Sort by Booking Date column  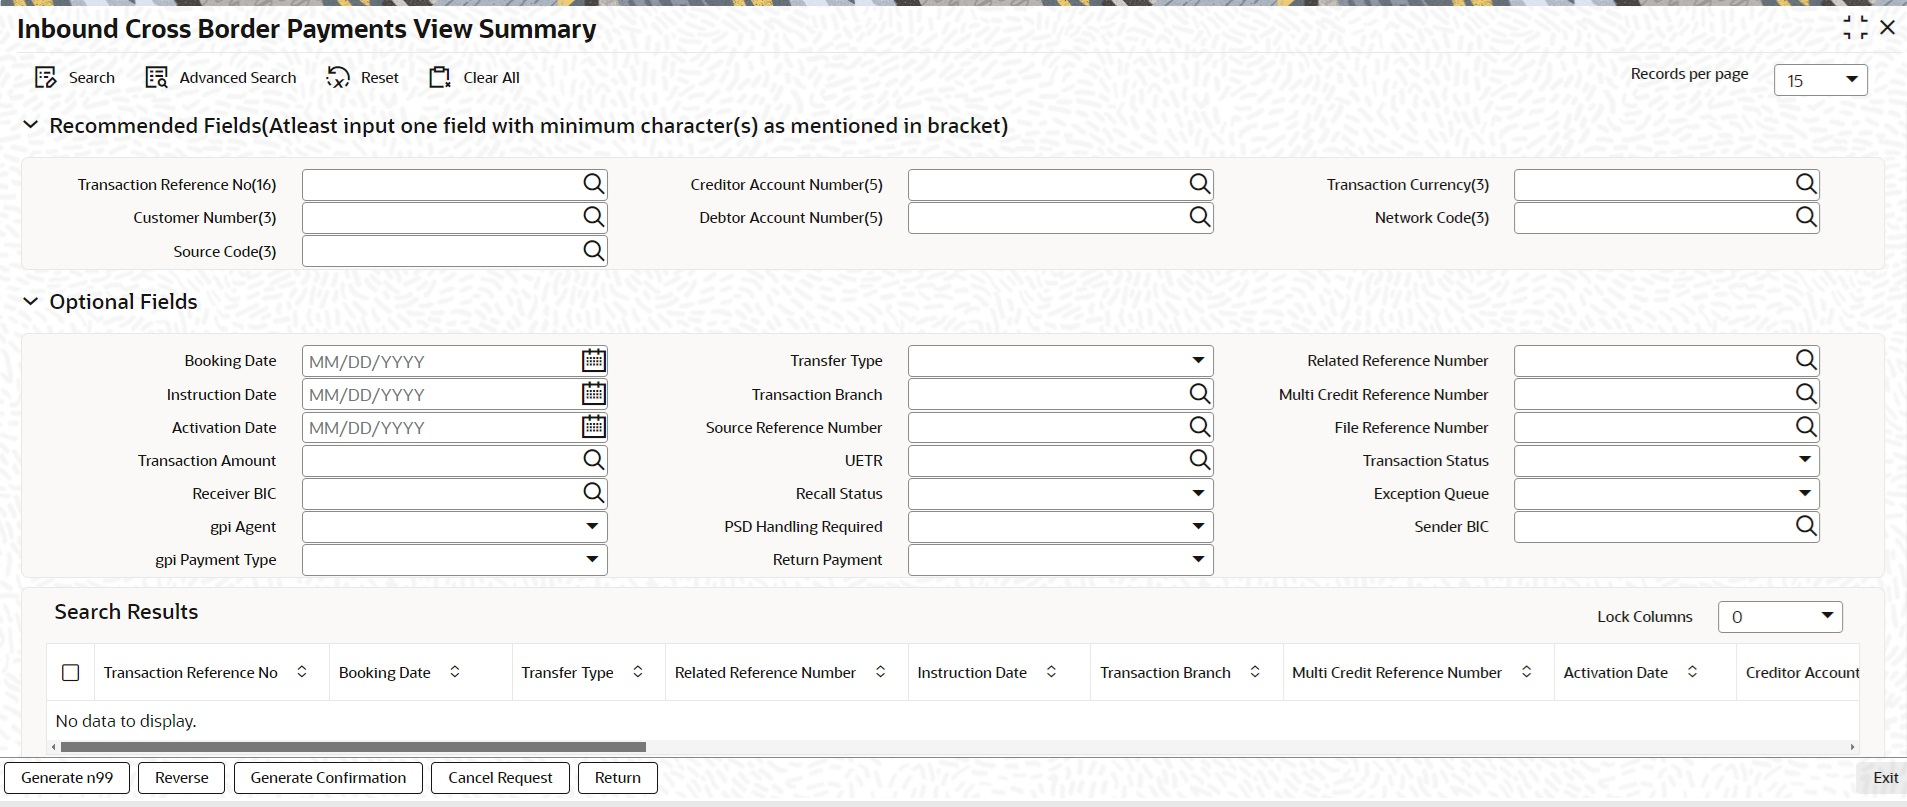[x=455, y=672]
